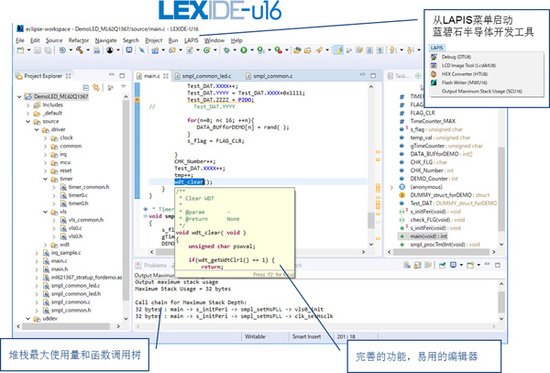This screenshot has width=550, height=373.
Task: Click the editor vertical scrollbar thumb
Action: click(x=371, y=220)
